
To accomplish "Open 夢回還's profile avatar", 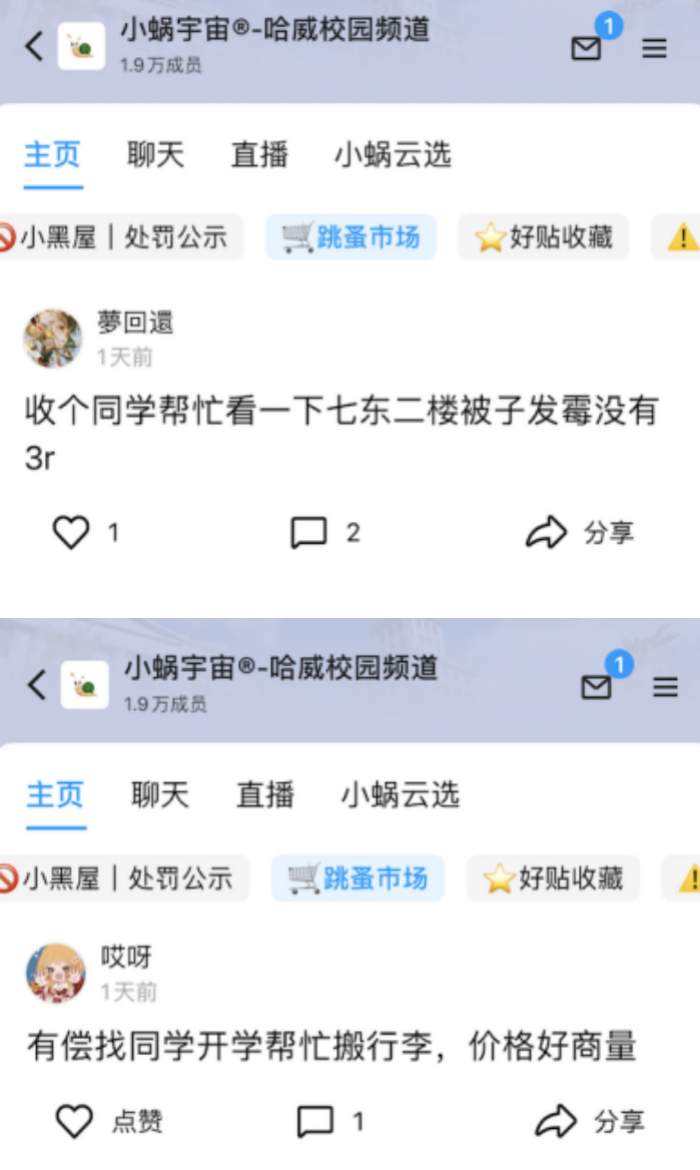I will (52, 338).
